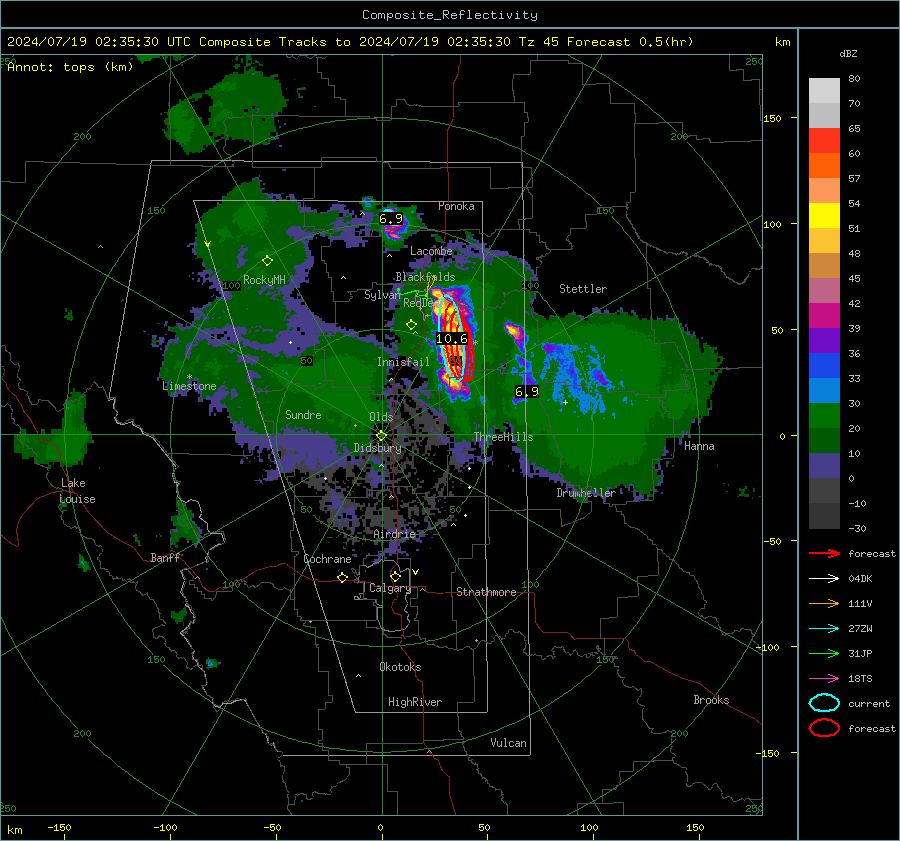Screen dimensions: 900x841
Task: Select the 10.6 storm top label
Action: pos(452,339)
